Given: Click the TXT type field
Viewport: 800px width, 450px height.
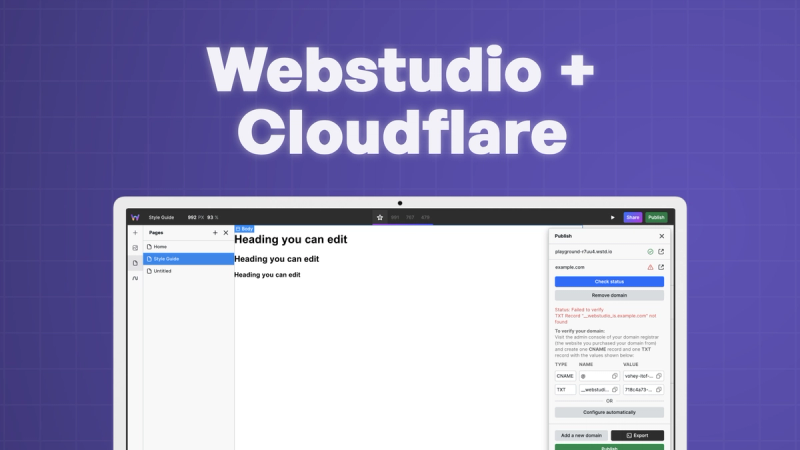Looking at the screenshot, I should point(565,390).
